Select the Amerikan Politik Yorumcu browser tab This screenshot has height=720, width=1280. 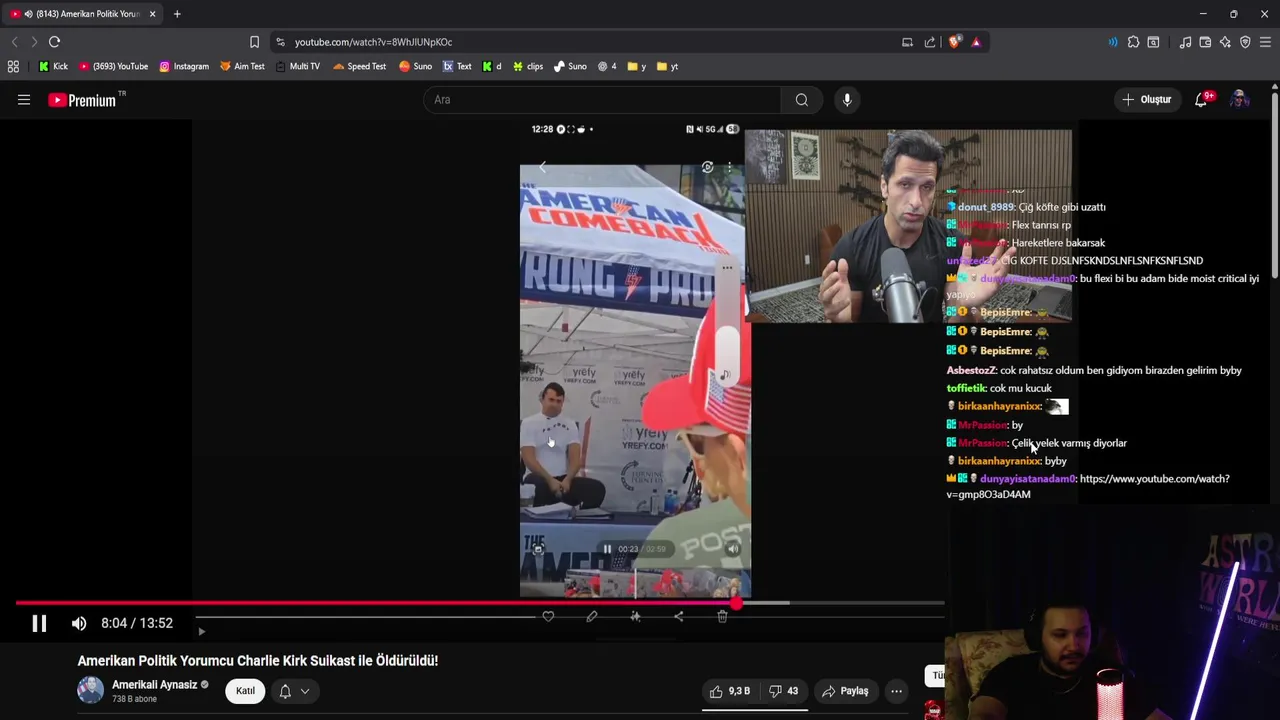tap(80, 14)
